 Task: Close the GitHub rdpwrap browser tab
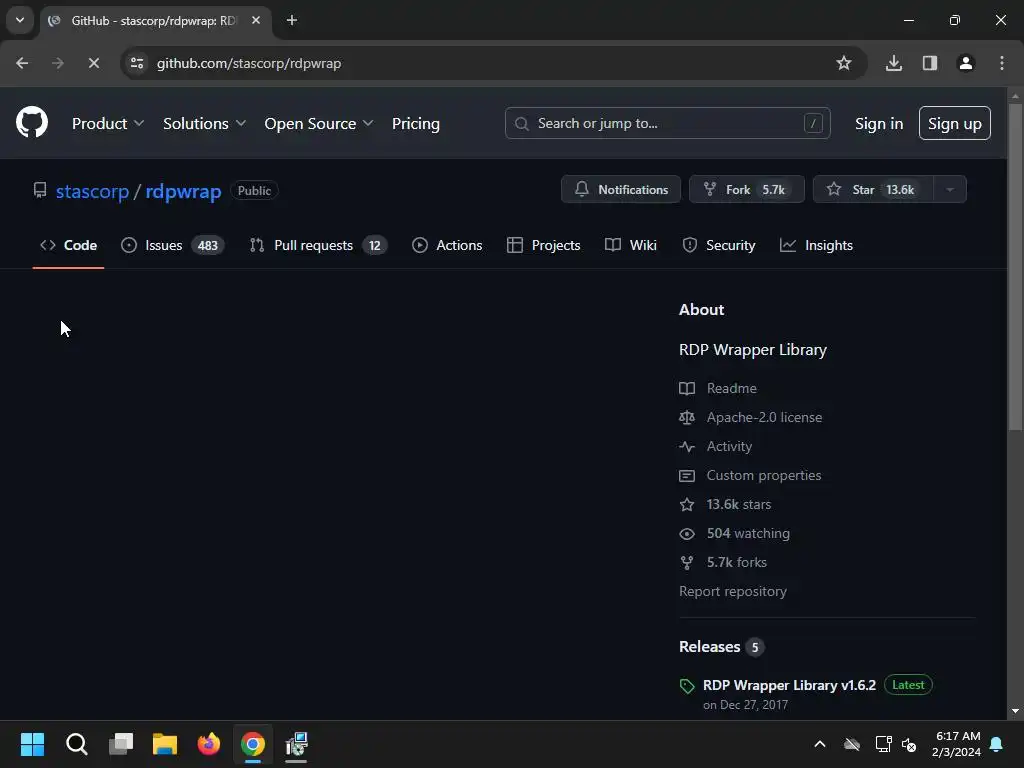coord(256,21)
